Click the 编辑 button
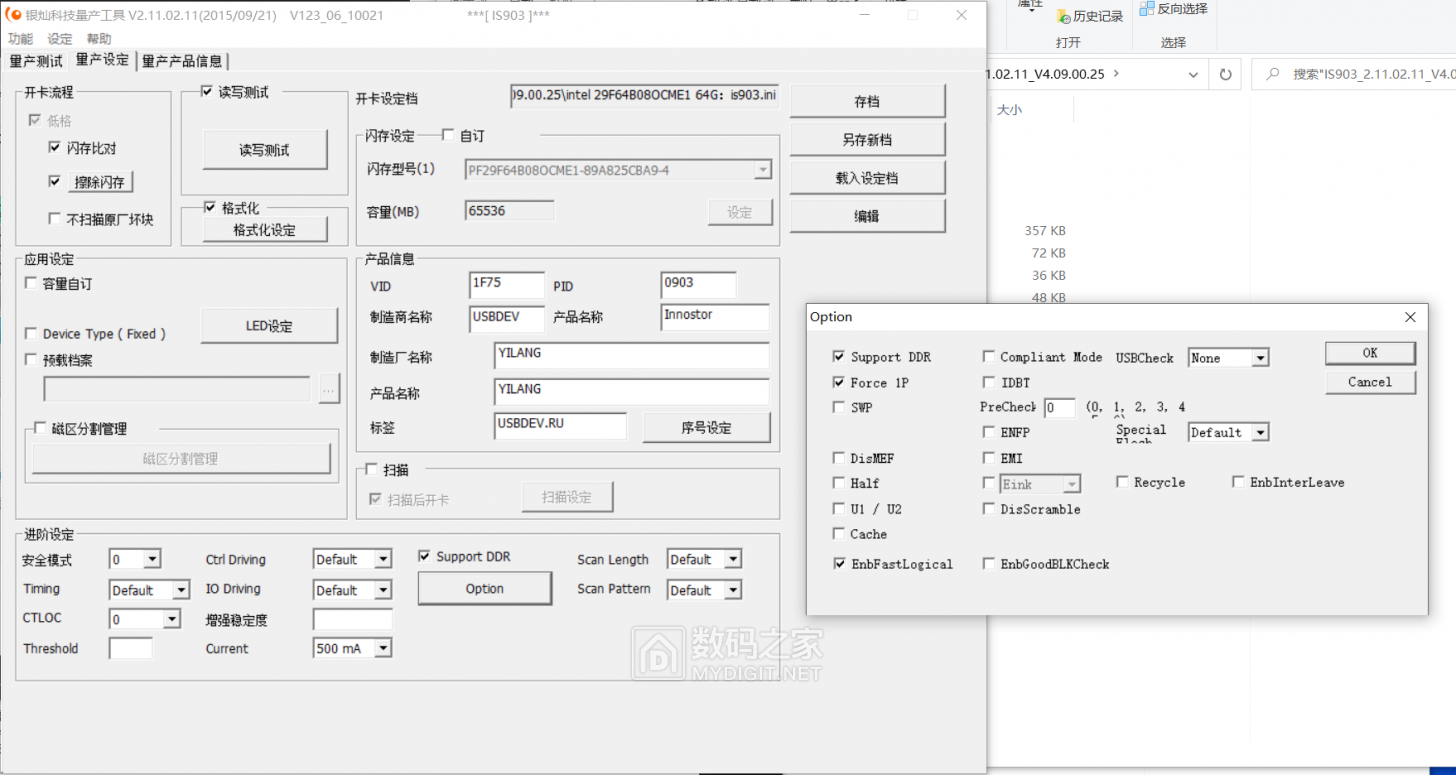This screenshot has width=1456, height=775. pos(867,216)
